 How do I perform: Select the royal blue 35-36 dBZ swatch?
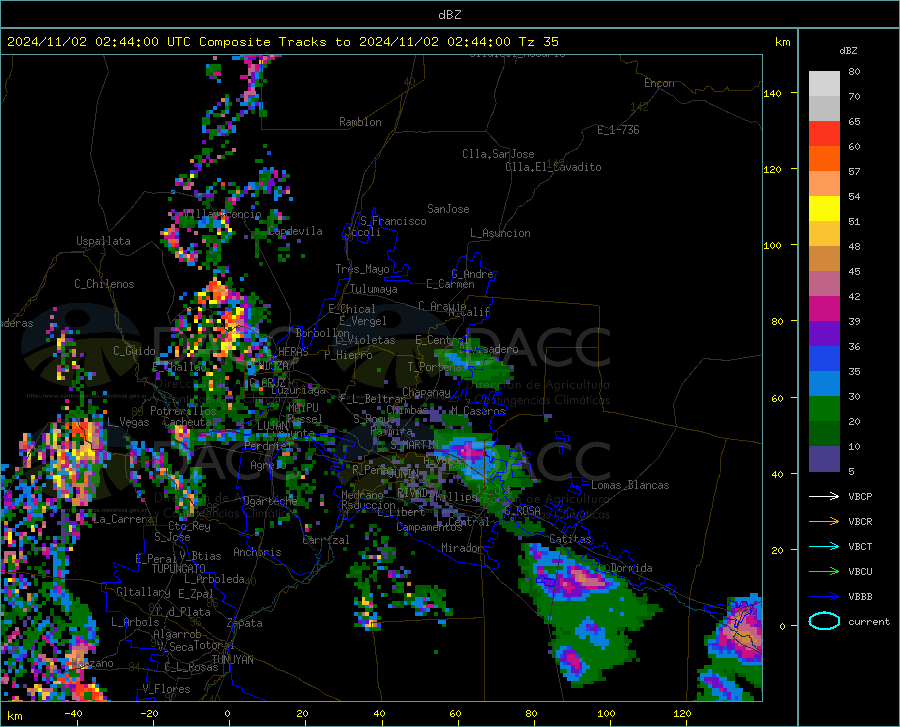(824, 359)
